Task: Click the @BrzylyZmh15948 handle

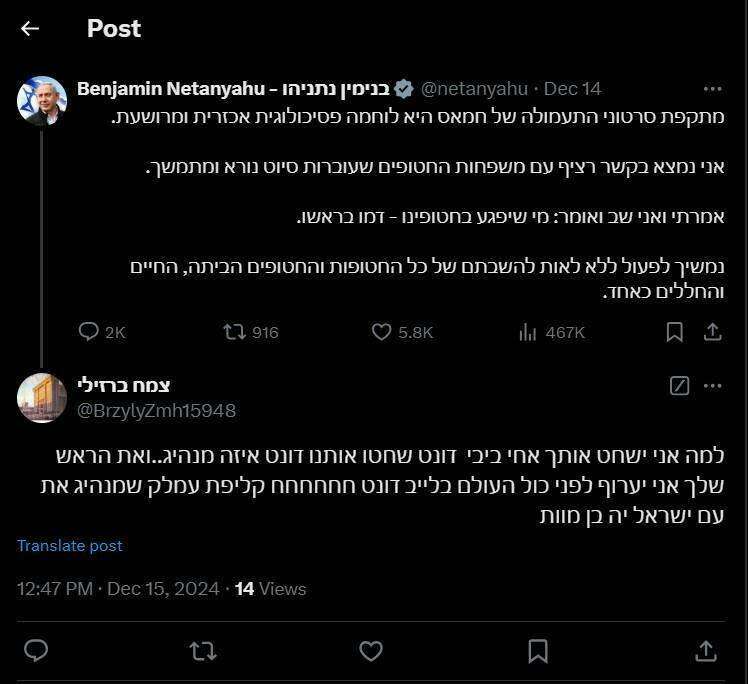Action: (157, 410)
